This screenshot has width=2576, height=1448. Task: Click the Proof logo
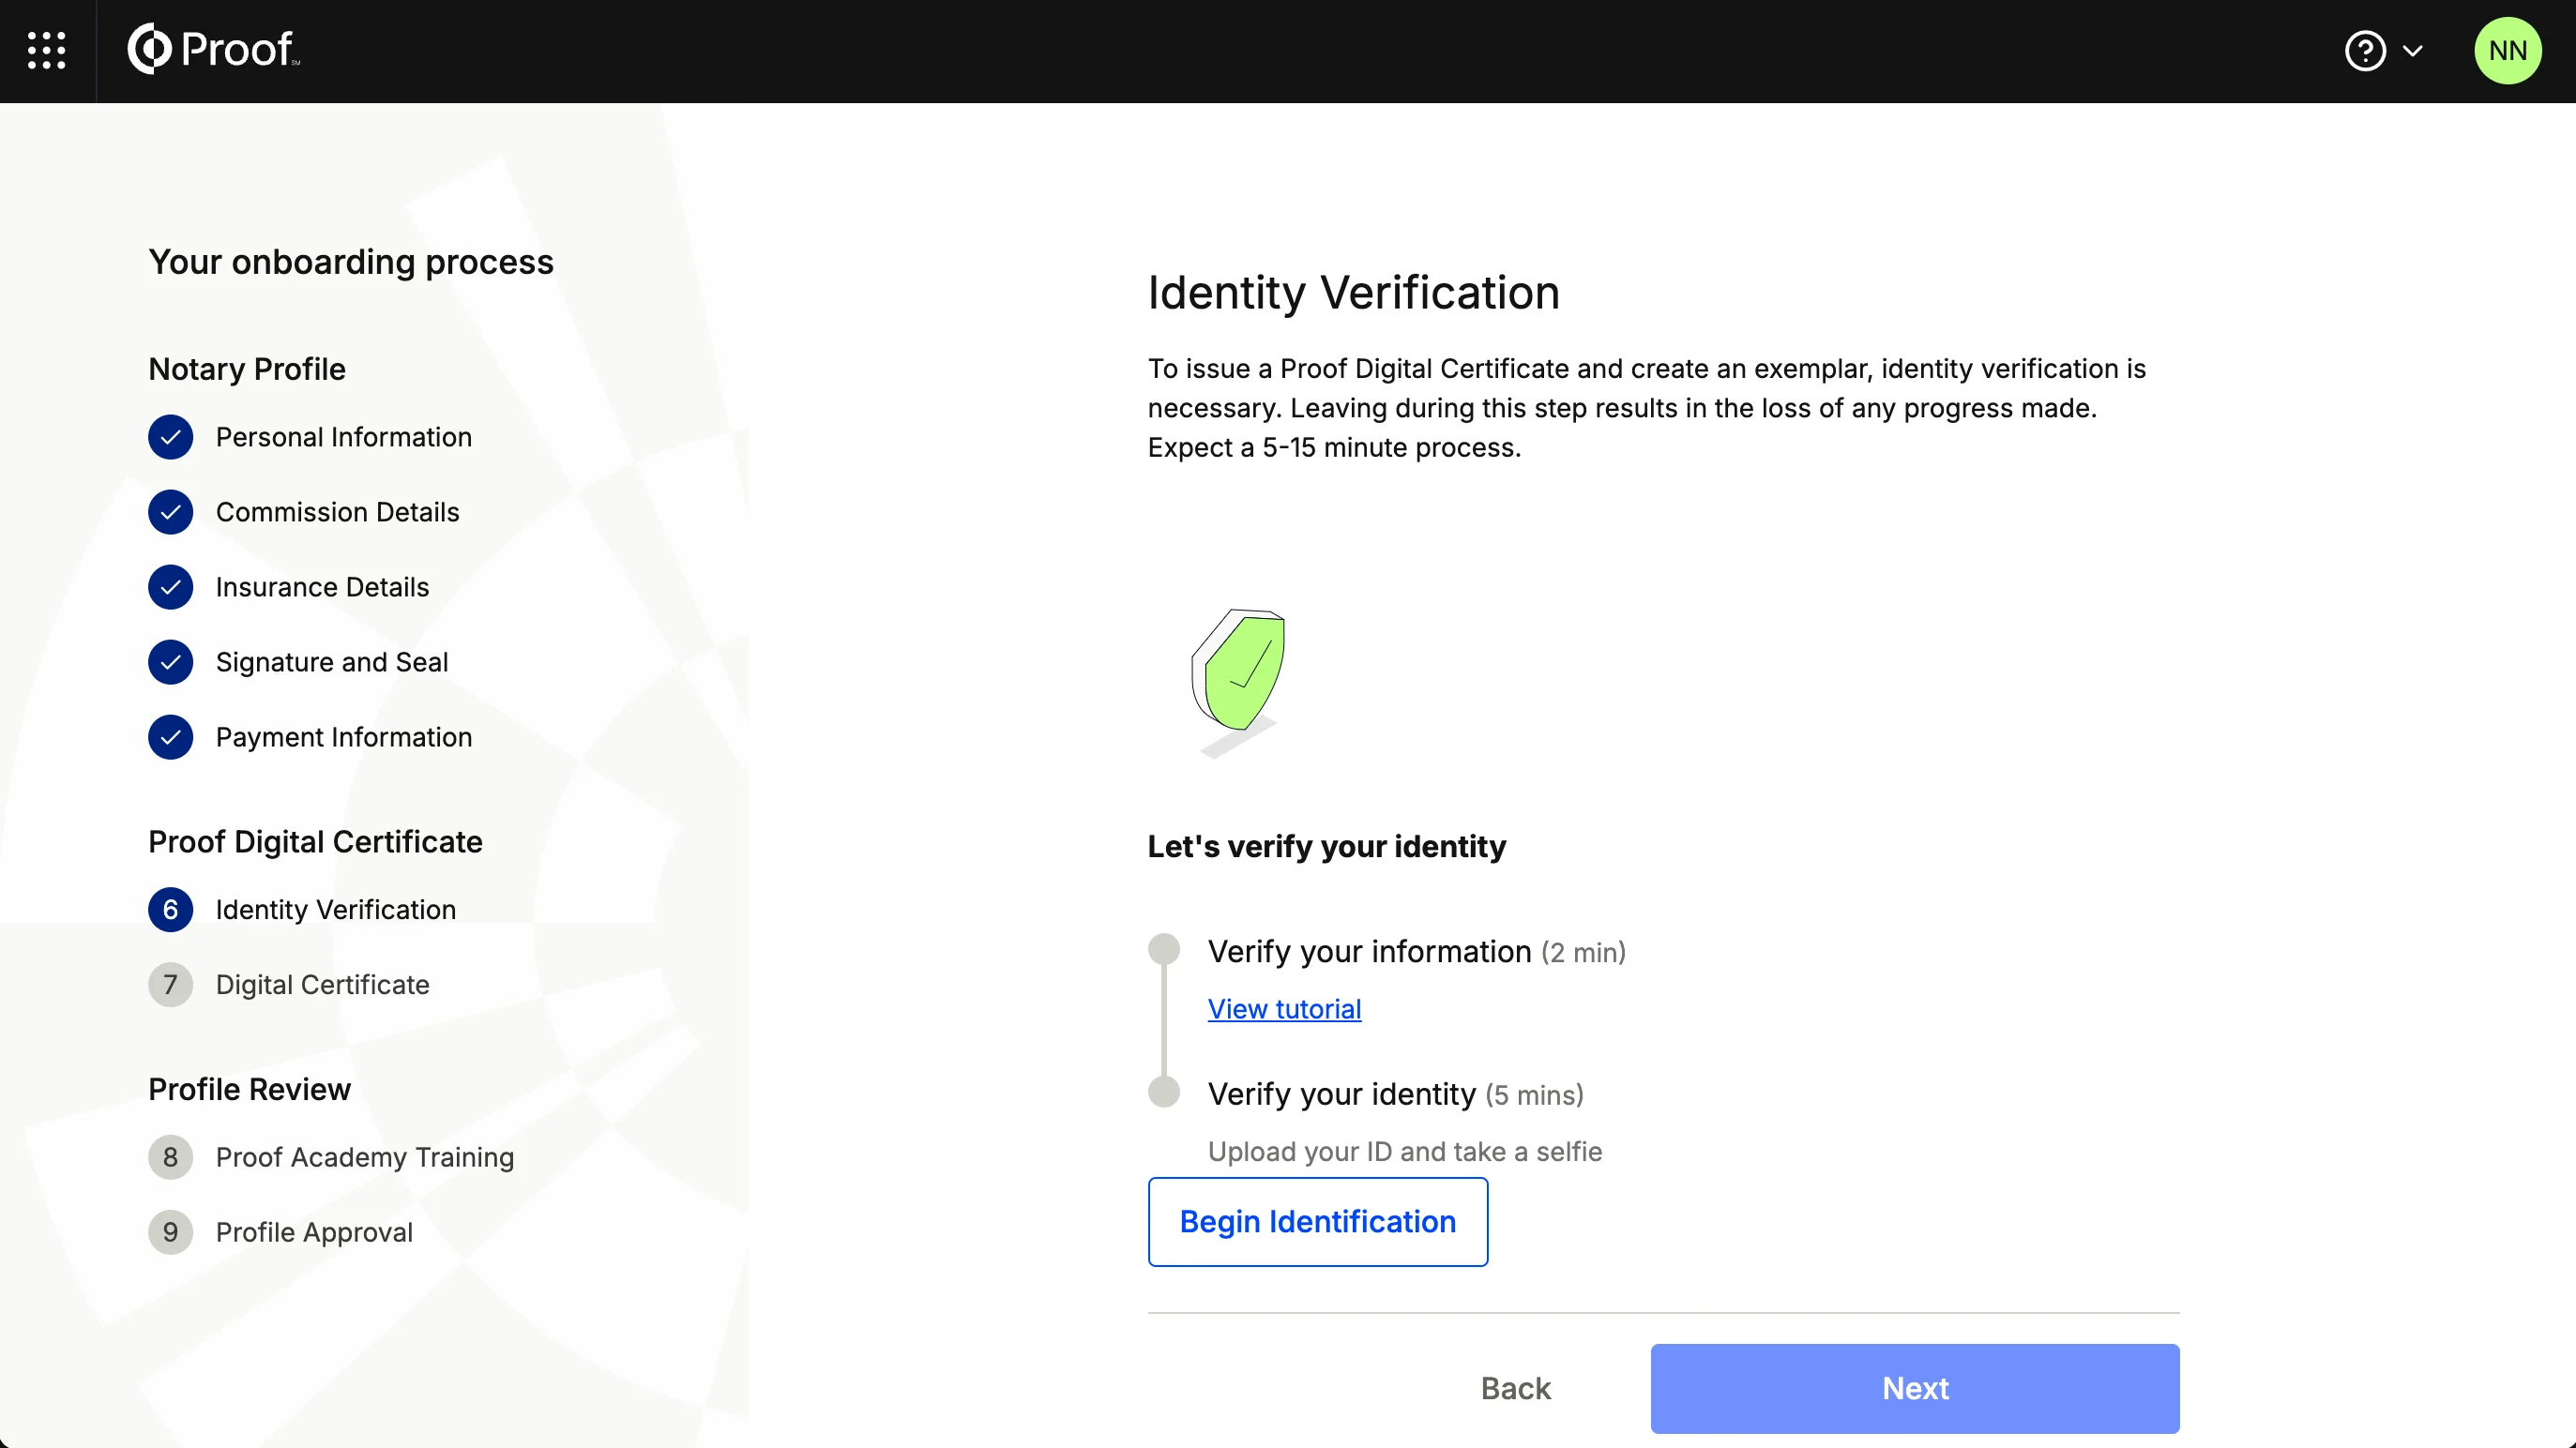point(214,50)
